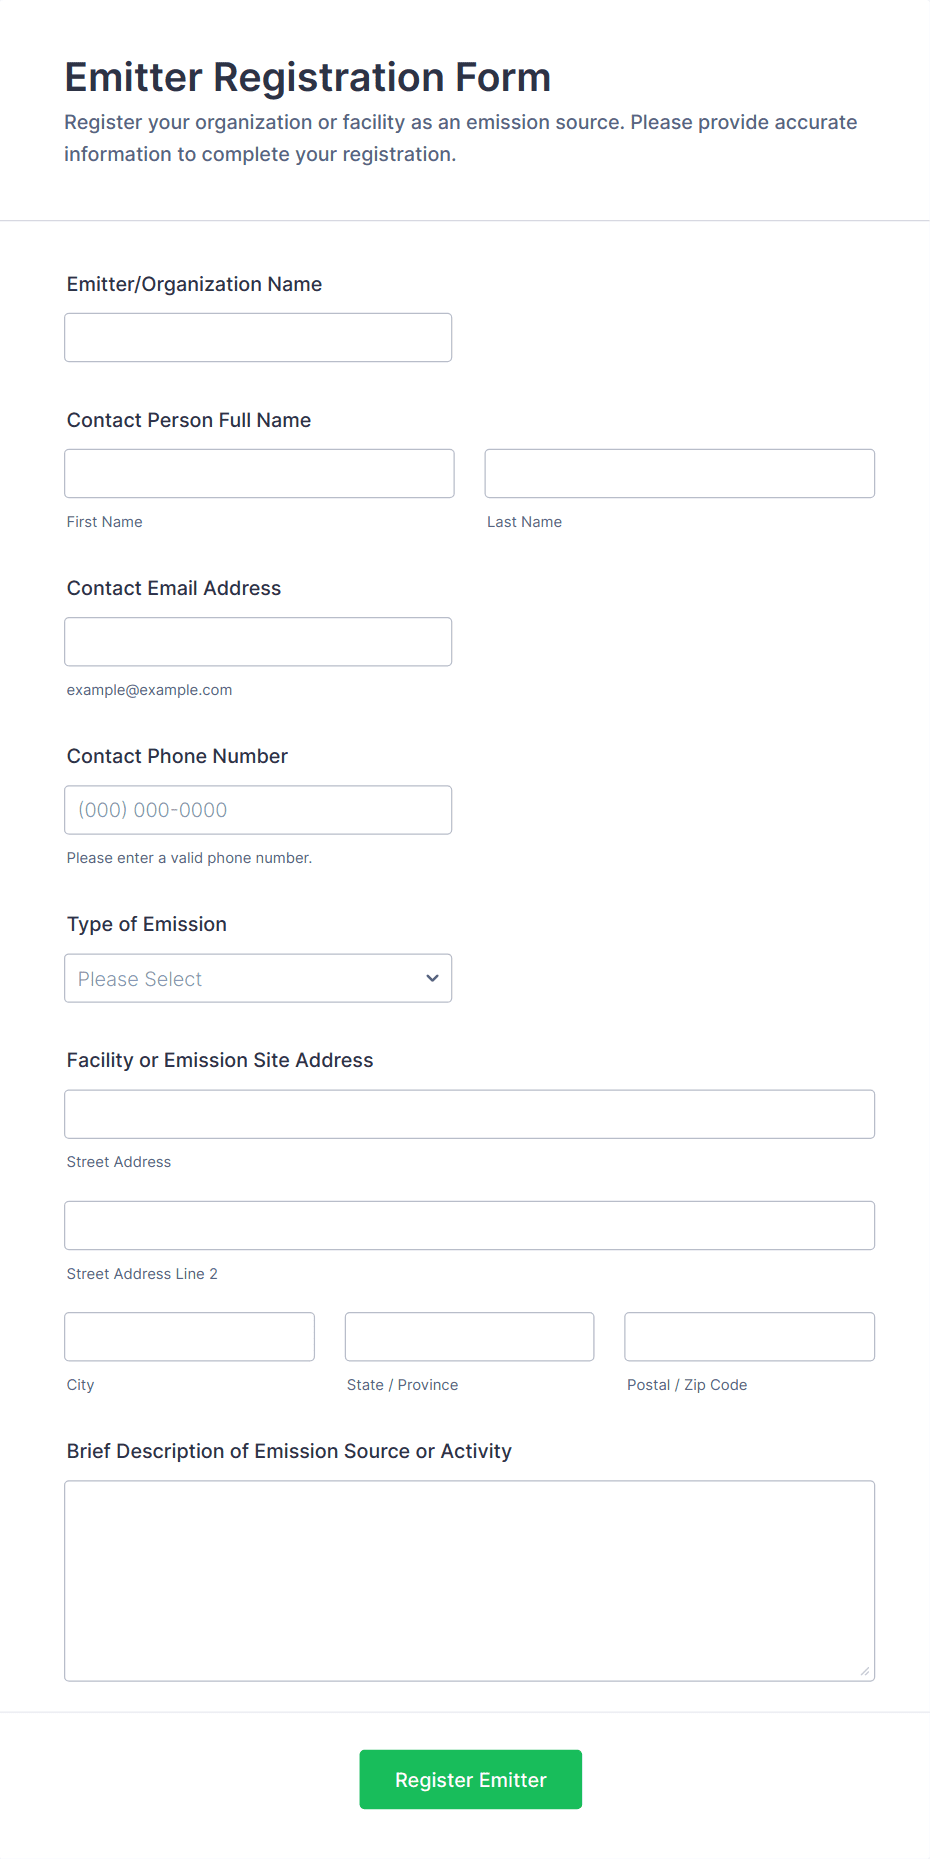Click the Type of Emission chevron arrow
The image size is (930, 1859).
pos(432,978)
